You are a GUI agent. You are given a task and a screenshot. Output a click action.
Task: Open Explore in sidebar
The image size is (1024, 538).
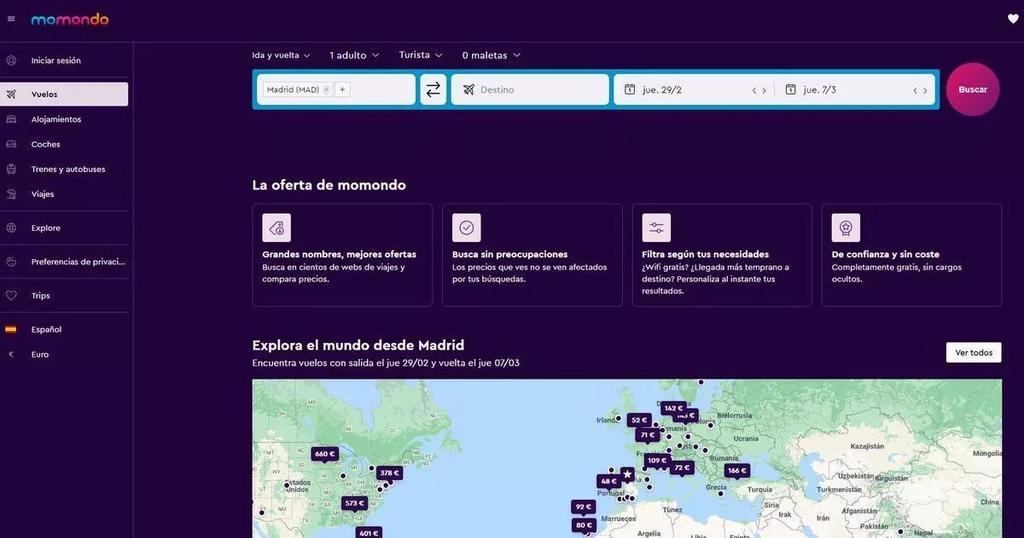(x=64, y=228)
